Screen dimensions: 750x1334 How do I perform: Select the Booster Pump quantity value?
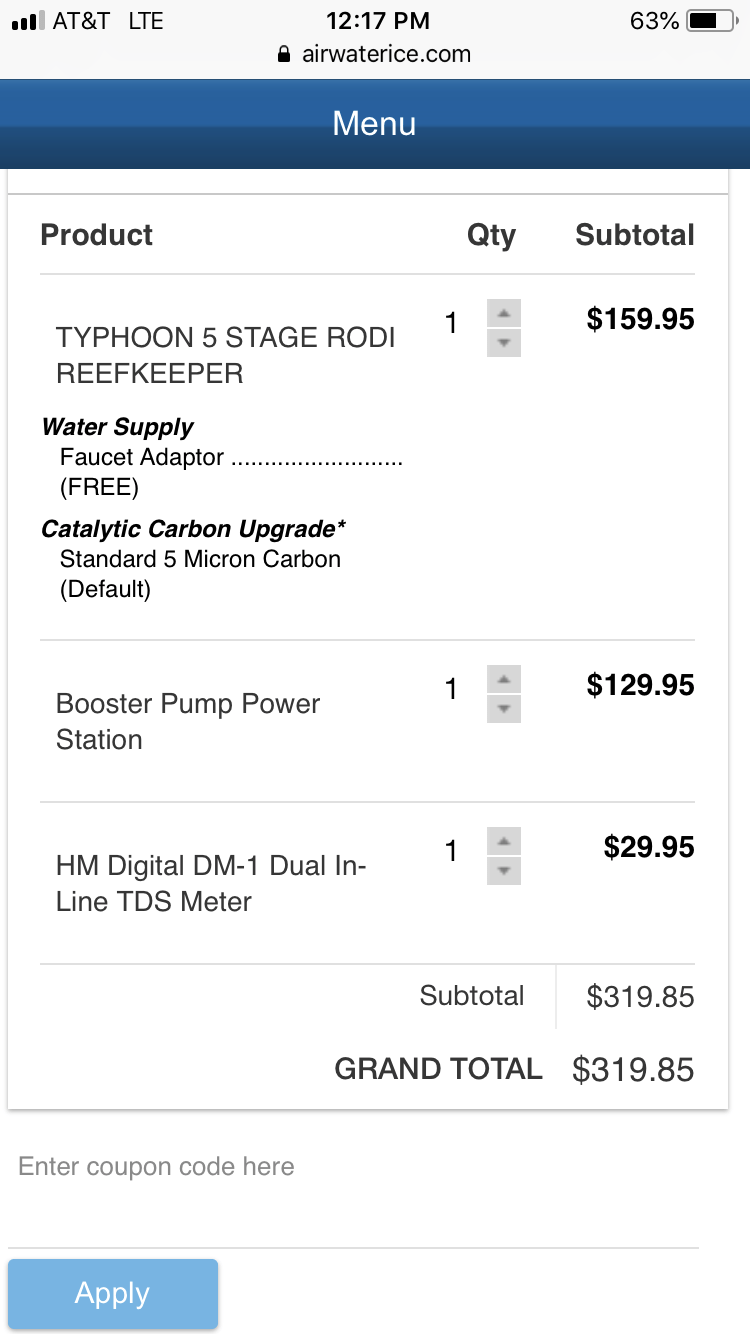[x=451, y=689]
